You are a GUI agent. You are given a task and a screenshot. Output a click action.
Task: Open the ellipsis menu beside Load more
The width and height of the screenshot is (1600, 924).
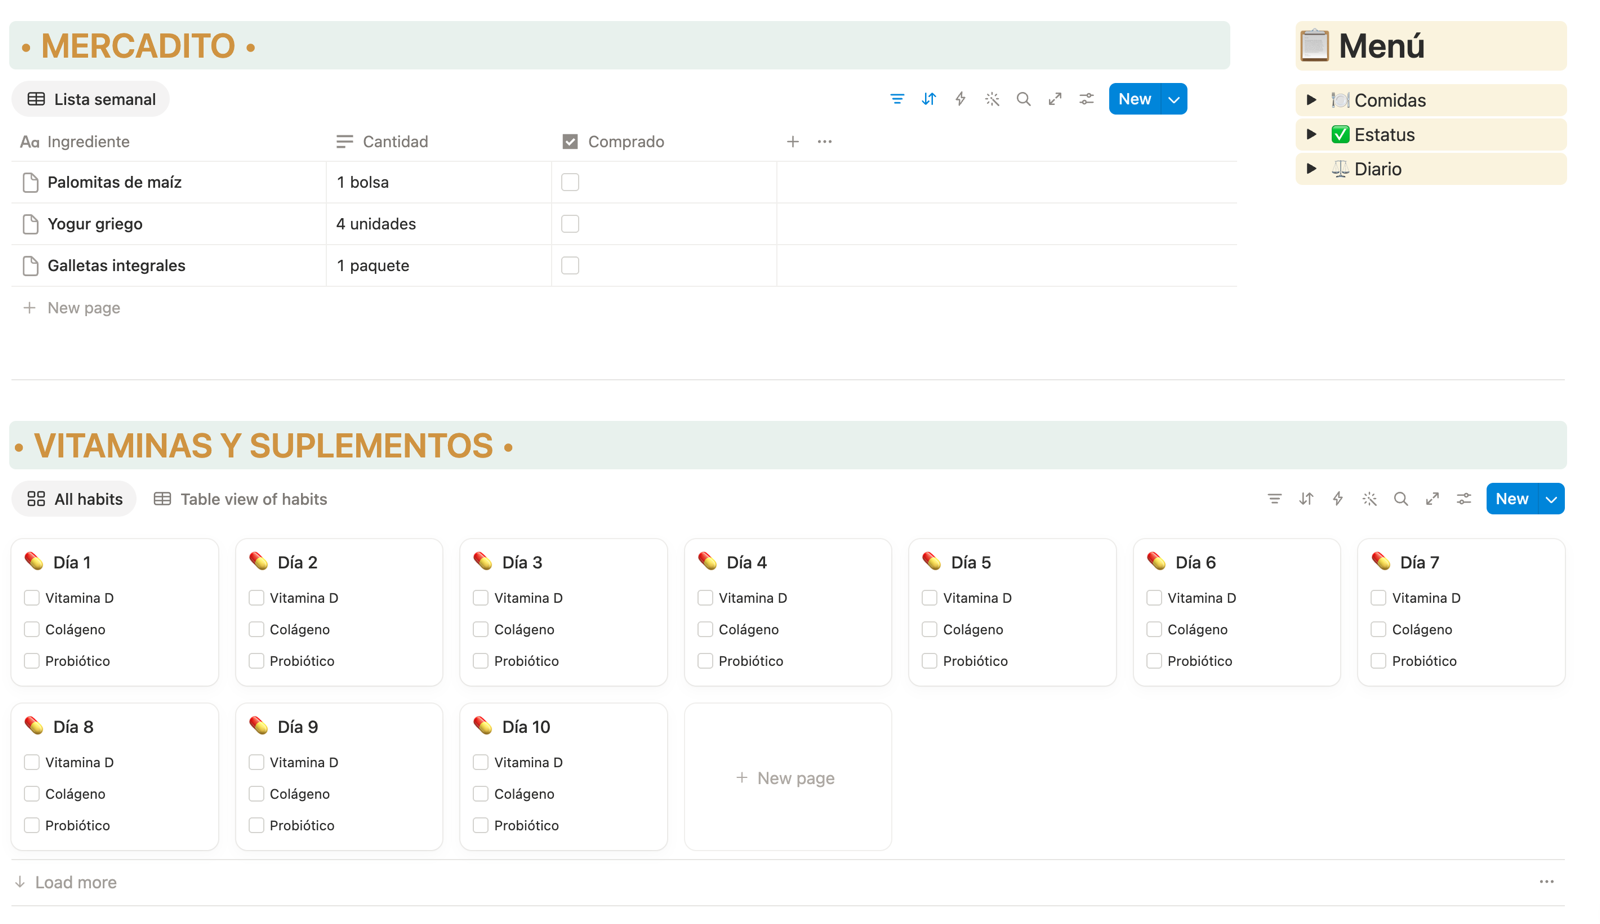click(x=1547, y=882)
